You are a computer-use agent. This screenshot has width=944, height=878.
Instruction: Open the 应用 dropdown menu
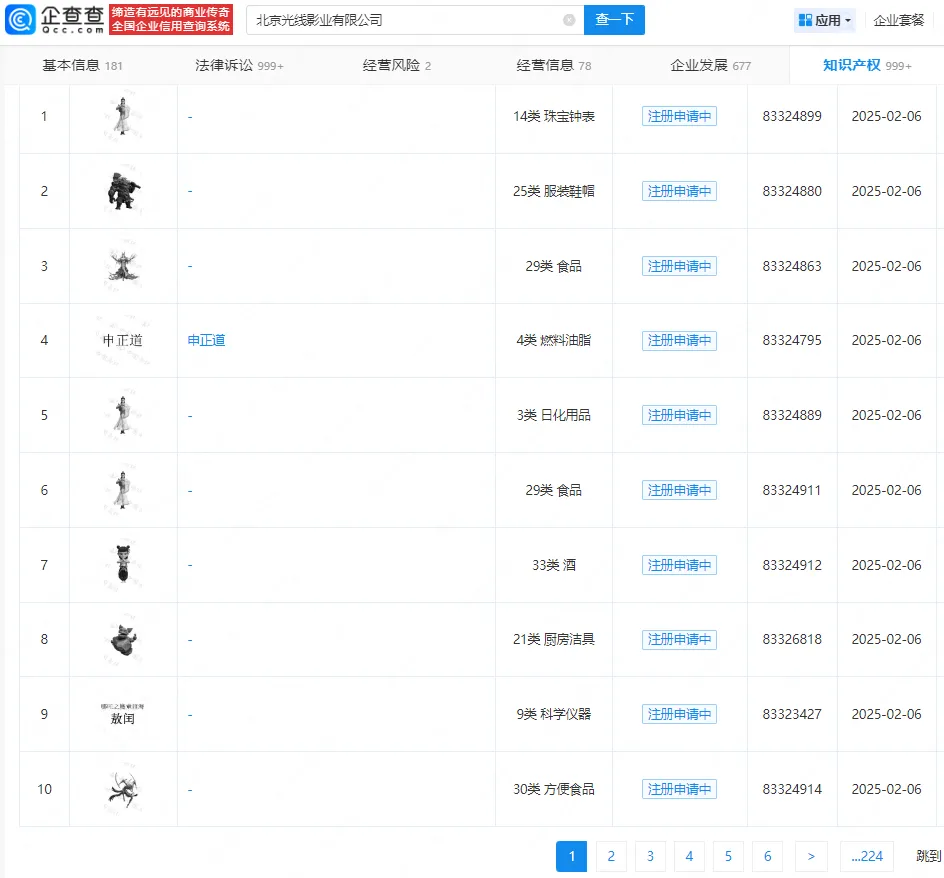click(x=824, y=20)
